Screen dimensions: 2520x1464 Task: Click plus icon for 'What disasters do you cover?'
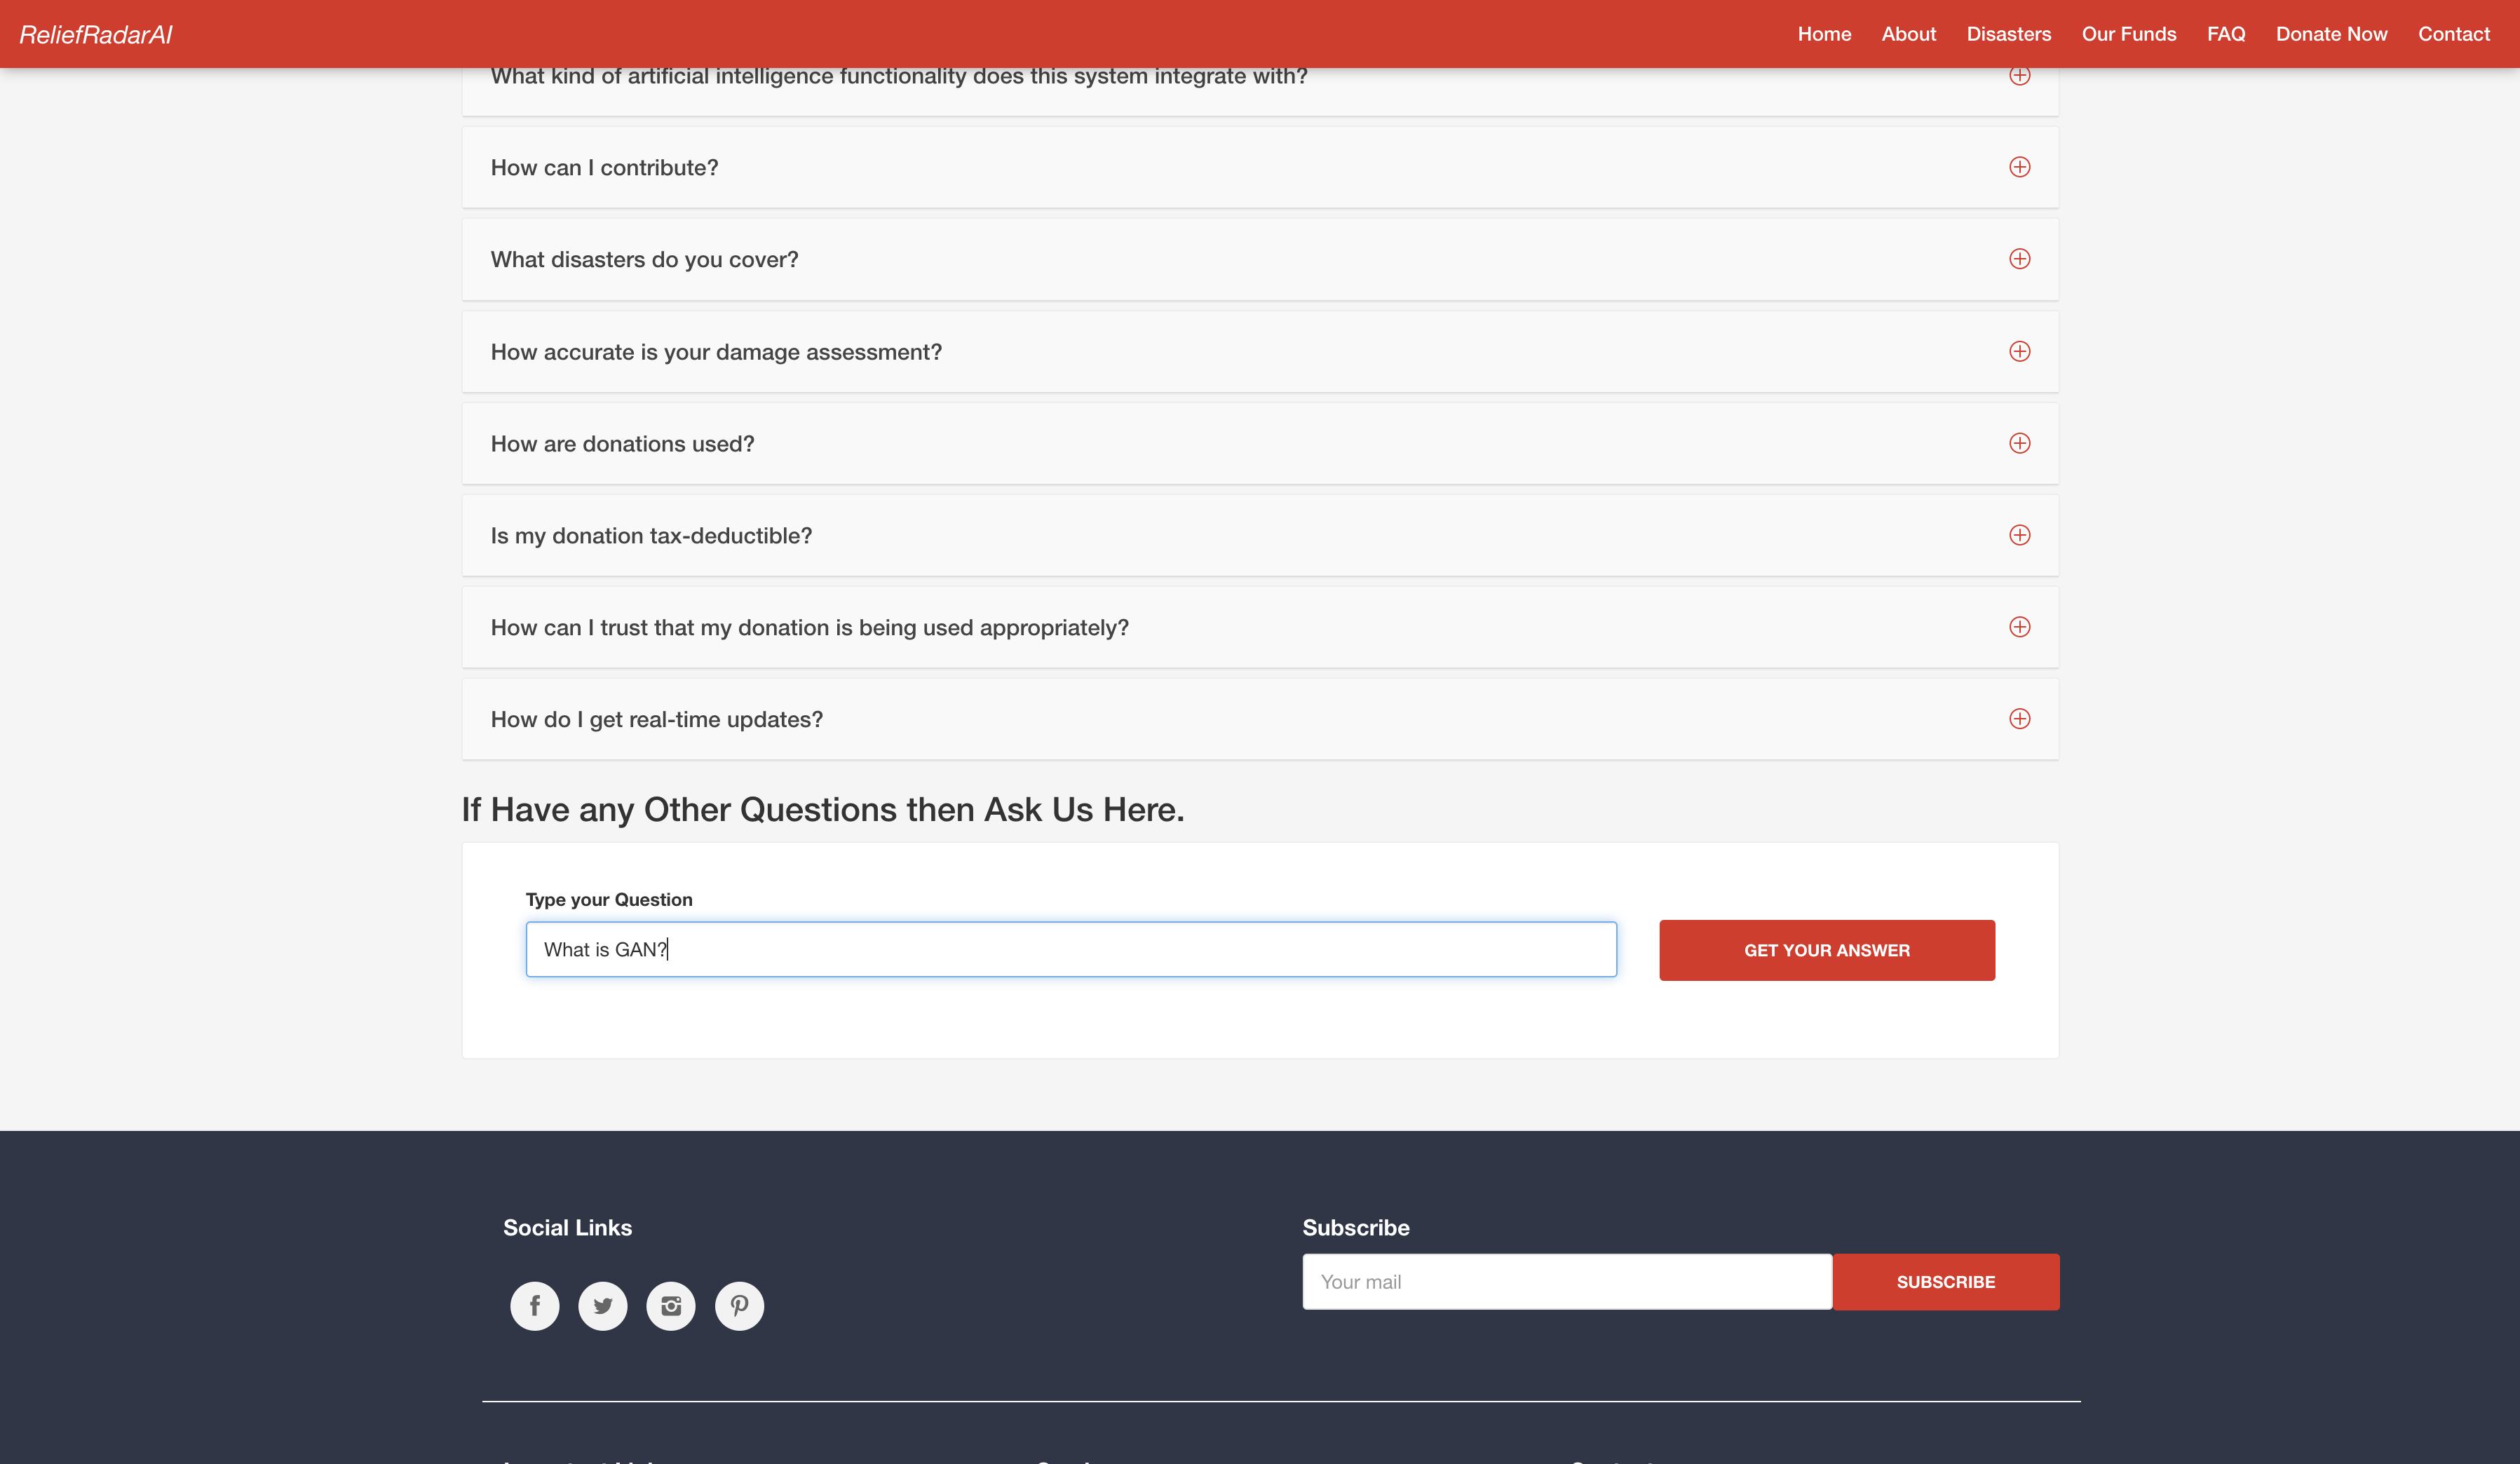[x=2019, y=259]
